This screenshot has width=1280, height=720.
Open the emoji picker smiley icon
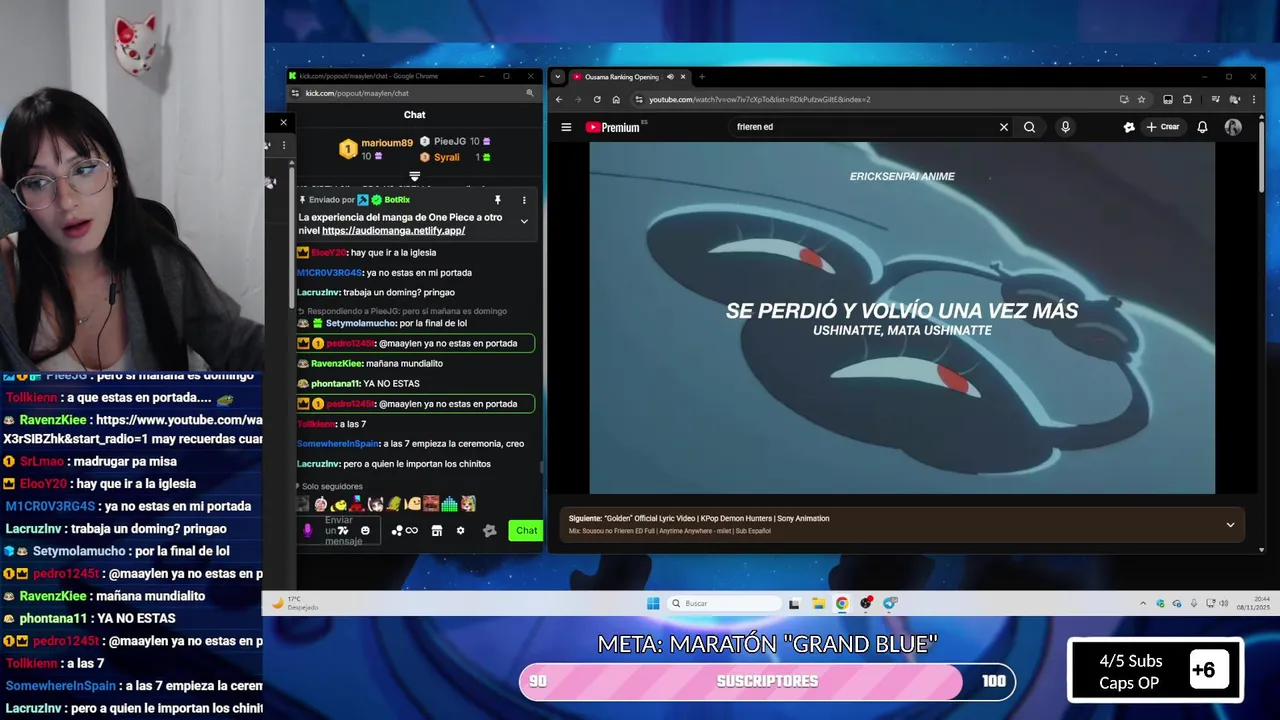pos(365,531)
